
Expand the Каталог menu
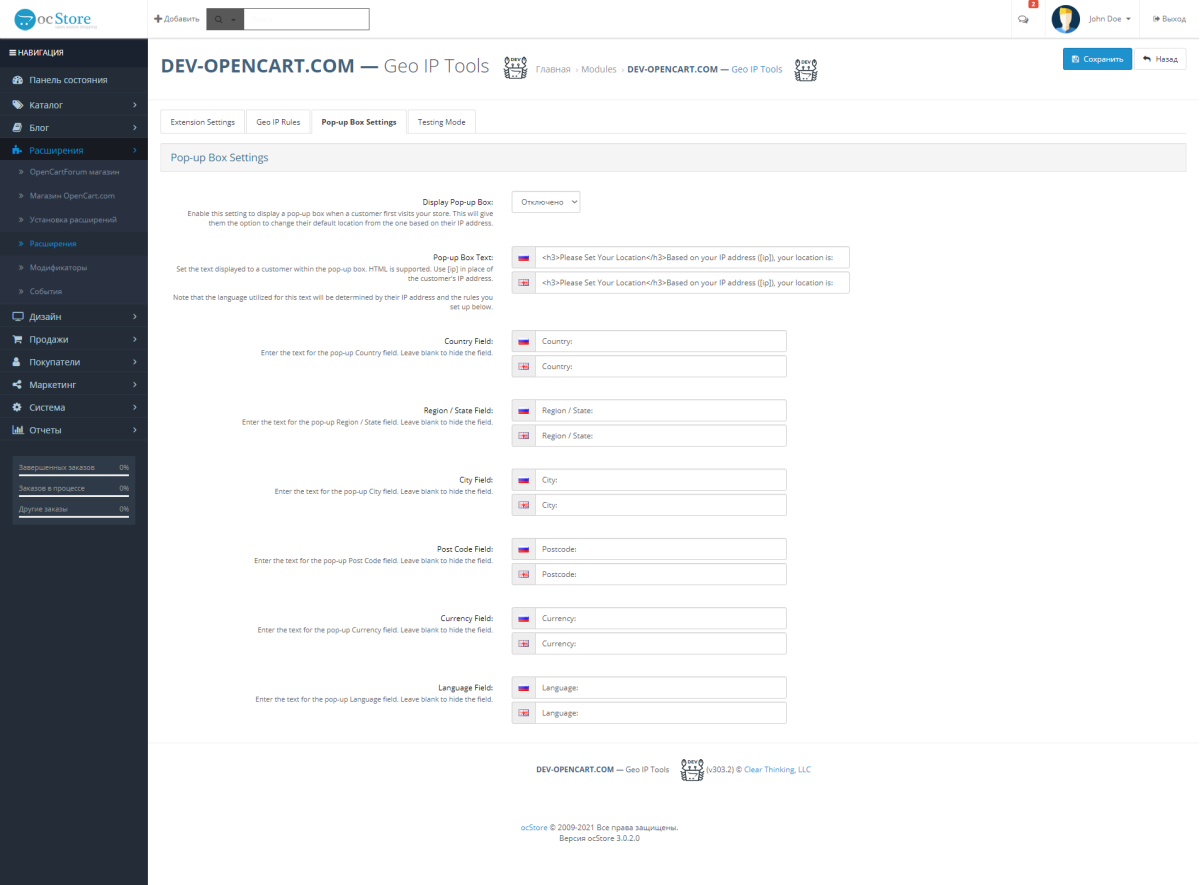tap(74, 104)
